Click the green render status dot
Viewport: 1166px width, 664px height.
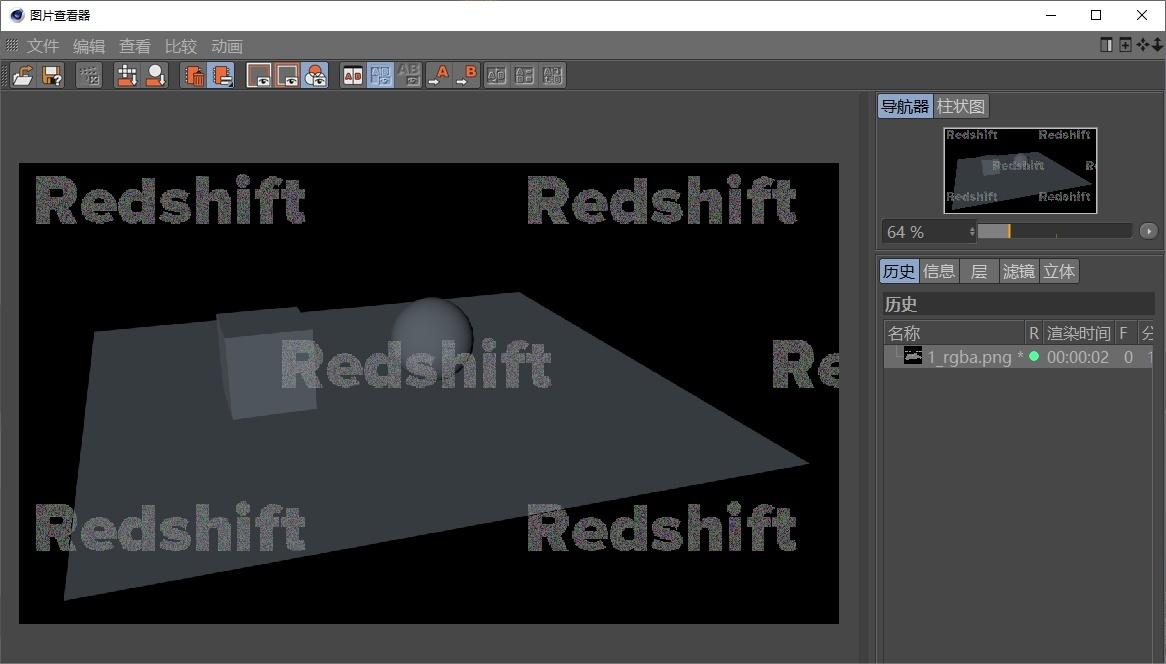click(1034, 356)
